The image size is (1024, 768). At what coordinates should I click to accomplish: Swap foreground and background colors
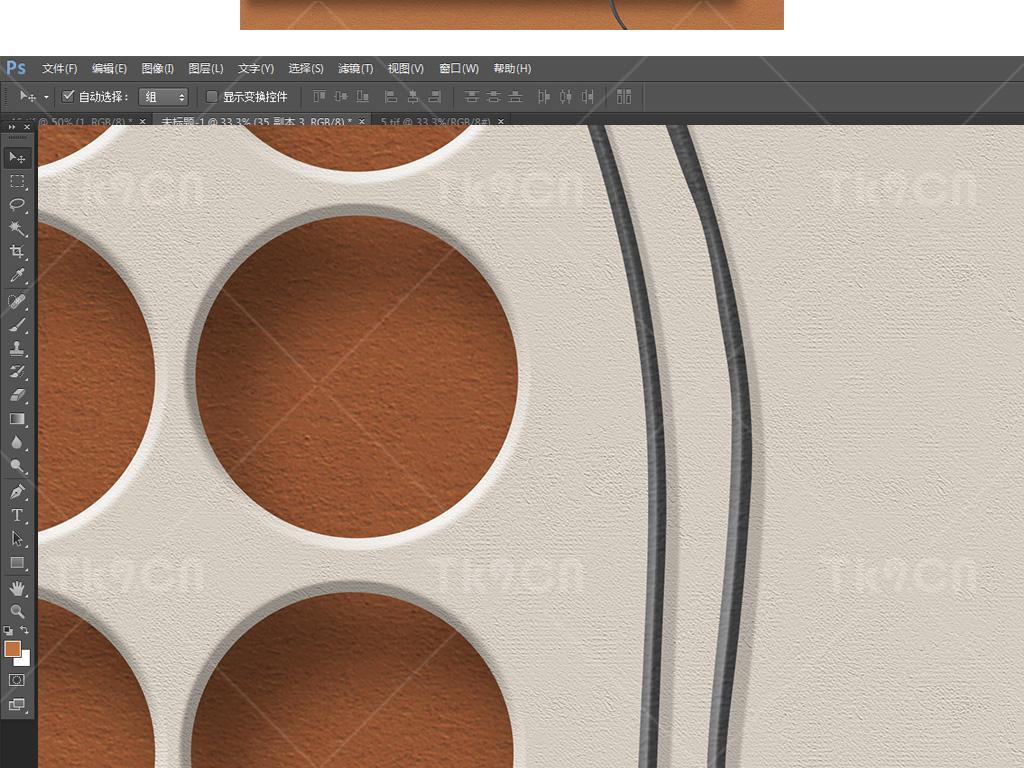pyautogui.click(x=24, y=630)
